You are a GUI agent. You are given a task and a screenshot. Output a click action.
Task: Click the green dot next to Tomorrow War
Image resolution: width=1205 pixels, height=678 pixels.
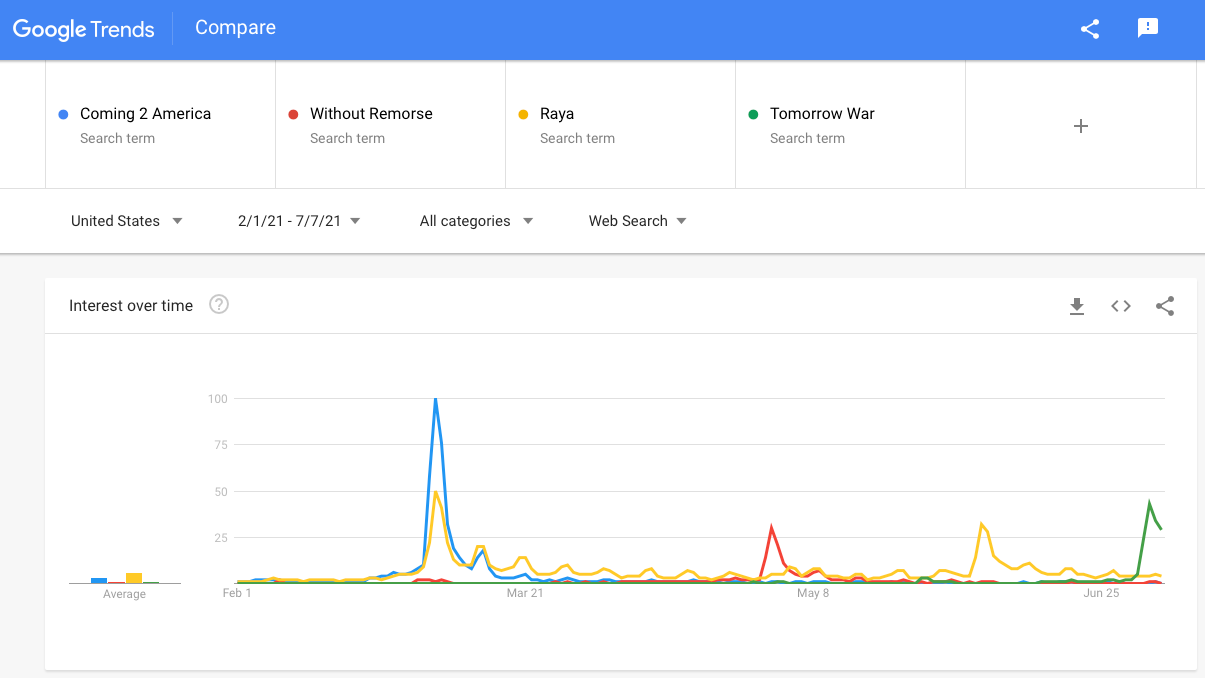point(753,114)
